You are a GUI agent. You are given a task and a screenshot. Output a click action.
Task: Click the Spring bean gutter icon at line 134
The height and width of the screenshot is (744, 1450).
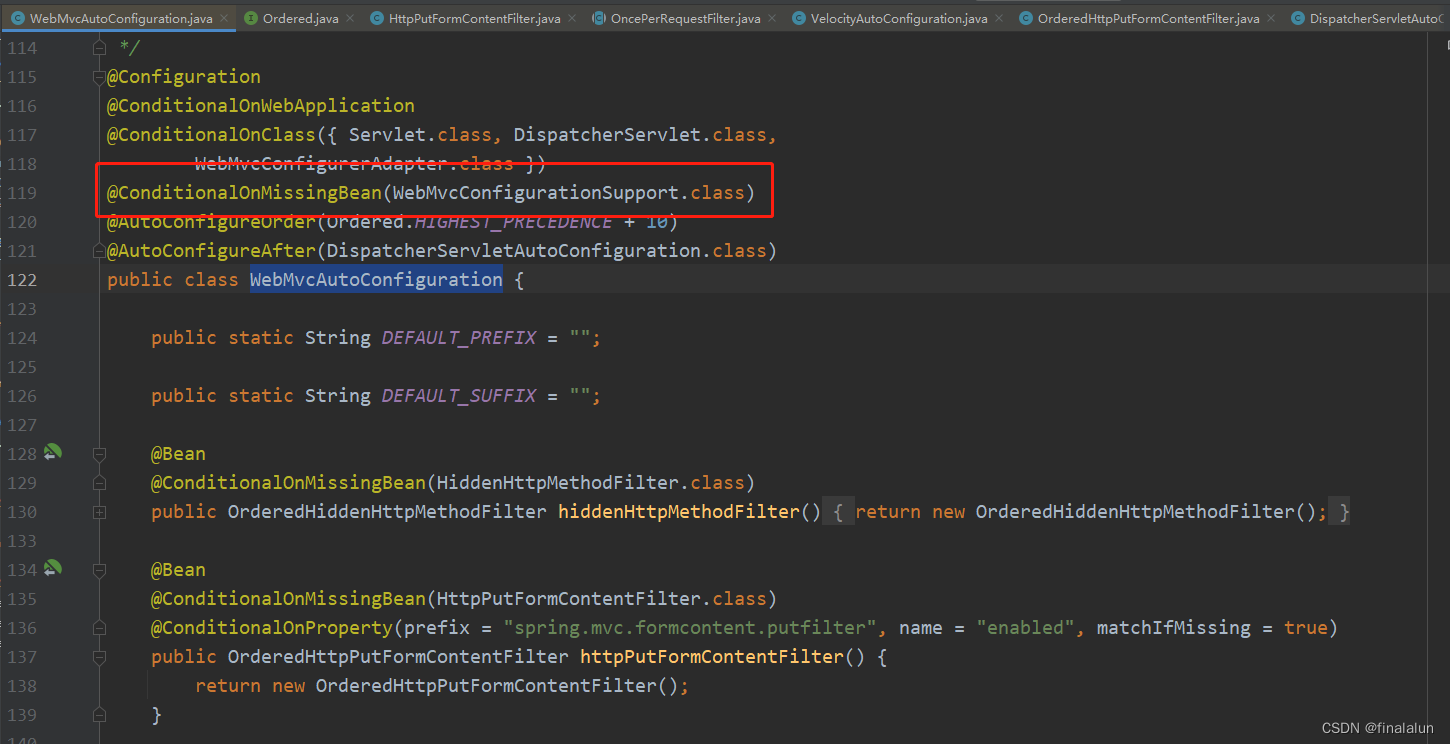click(52, 569)
